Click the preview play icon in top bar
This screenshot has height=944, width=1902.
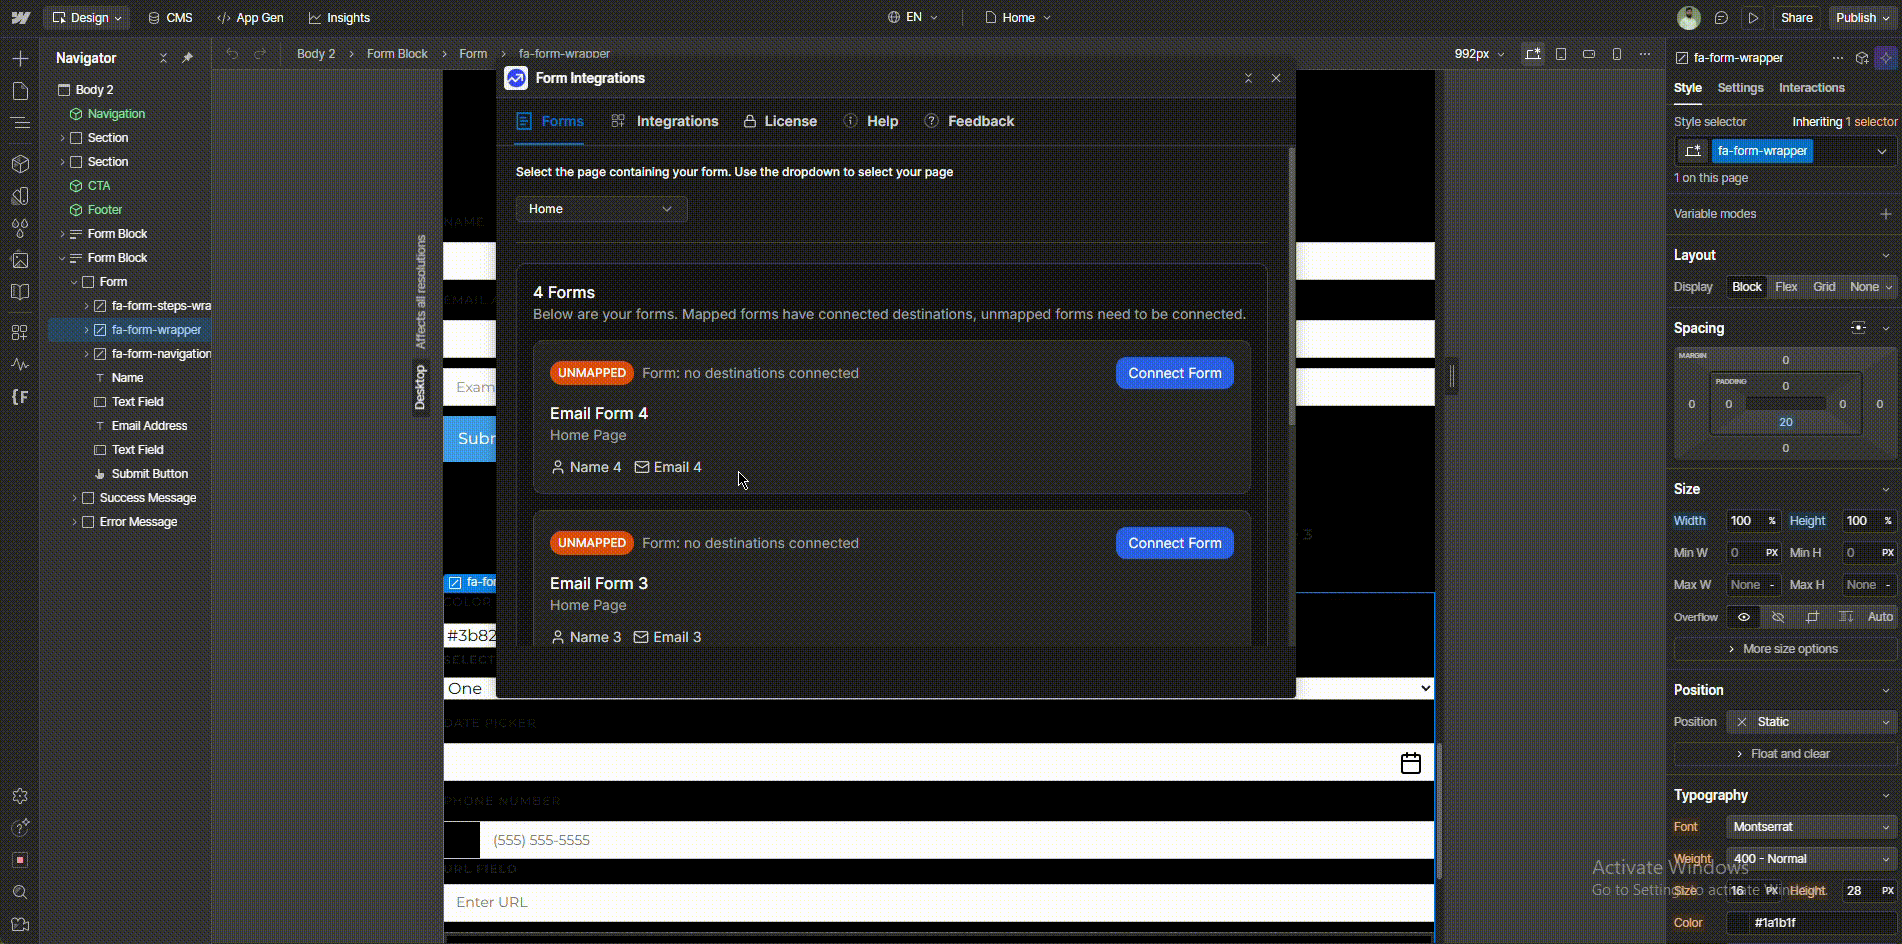(1752, 18)
